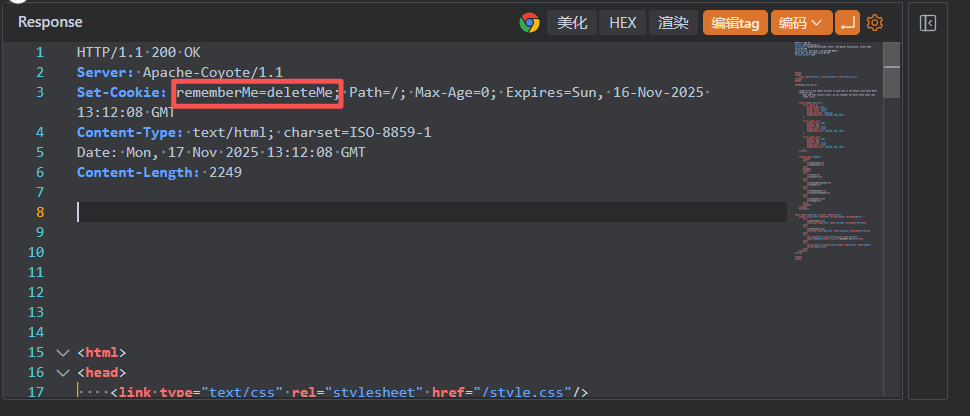This screenshot has width=970, height=416.
Task: Switch to HEX view
Action: tap(623, 22)
